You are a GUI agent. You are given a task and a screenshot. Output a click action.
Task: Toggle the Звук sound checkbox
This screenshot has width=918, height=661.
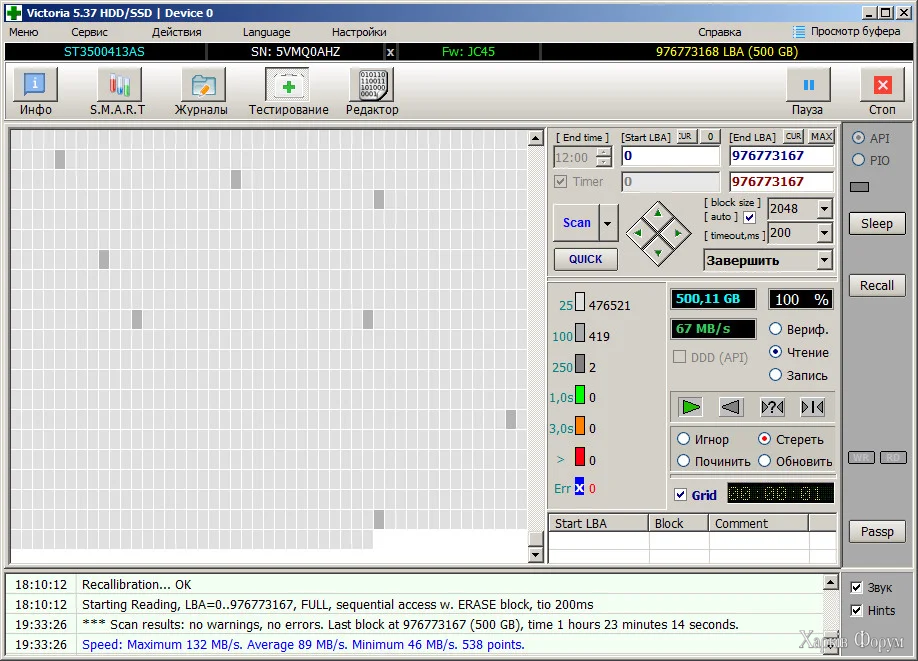[856, 587]
